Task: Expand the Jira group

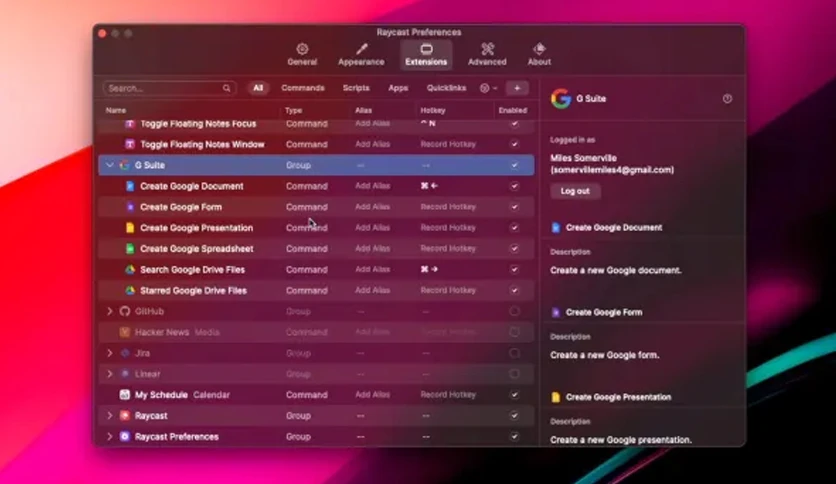Action: coord(110,353)
